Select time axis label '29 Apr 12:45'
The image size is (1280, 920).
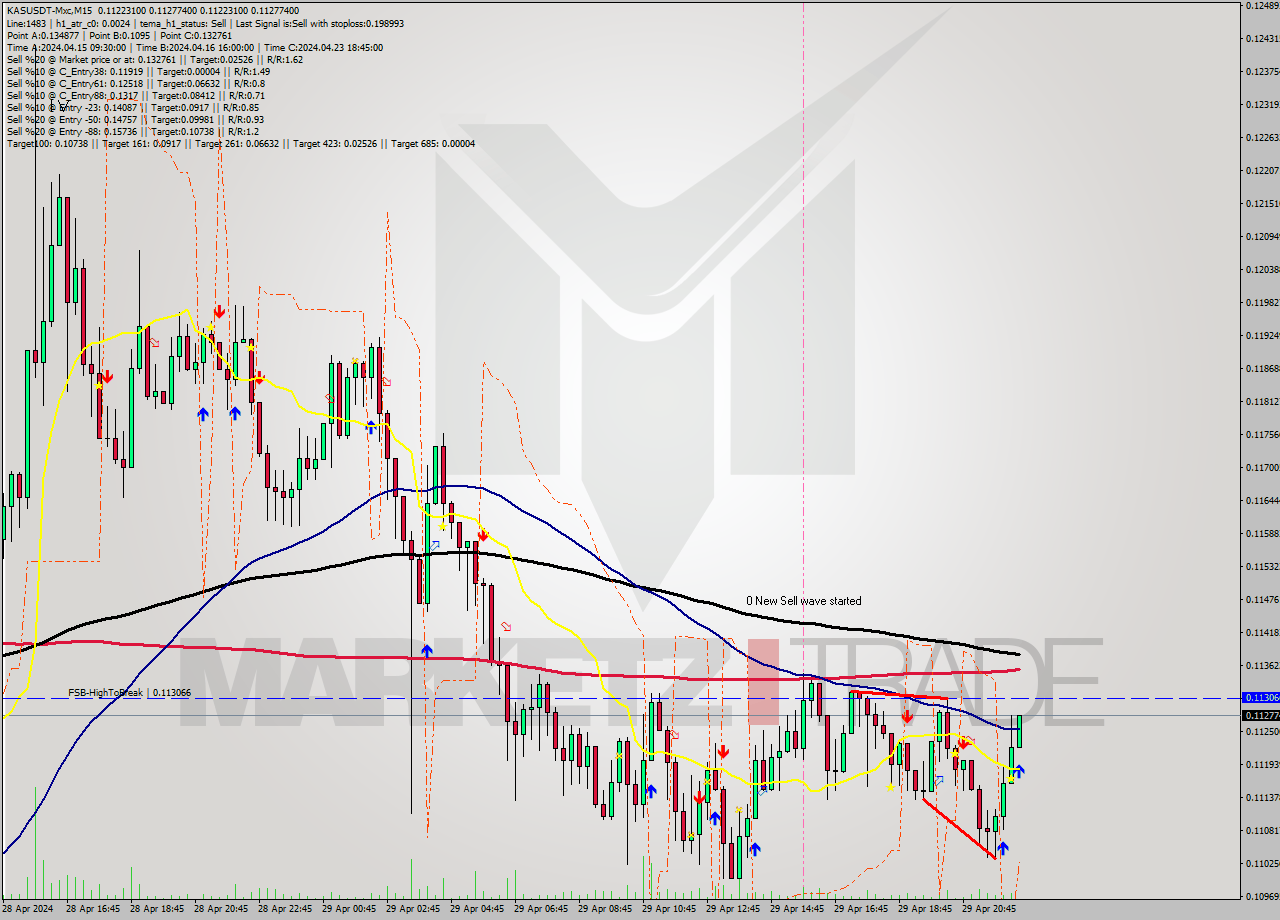pyautogui.click(x=732, y=909)
